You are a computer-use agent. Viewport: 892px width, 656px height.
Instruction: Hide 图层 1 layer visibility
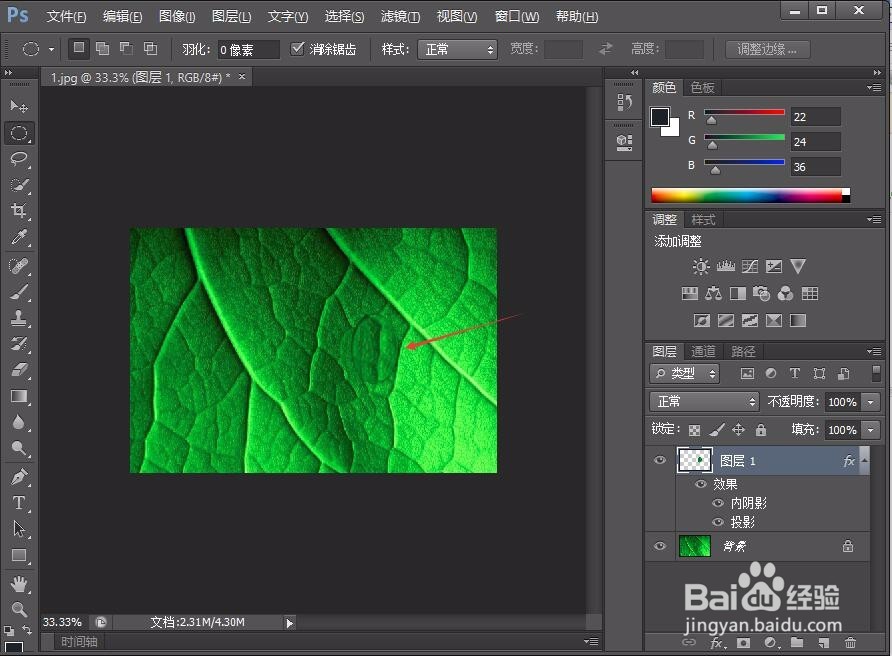660,460
